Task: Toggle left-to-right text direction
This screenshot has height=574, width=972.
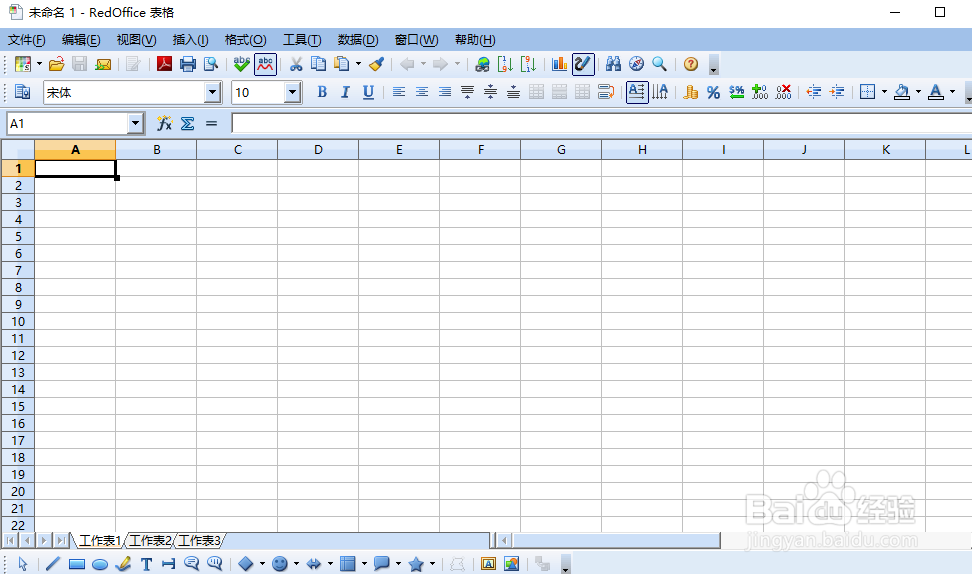Action: (637, 92)
